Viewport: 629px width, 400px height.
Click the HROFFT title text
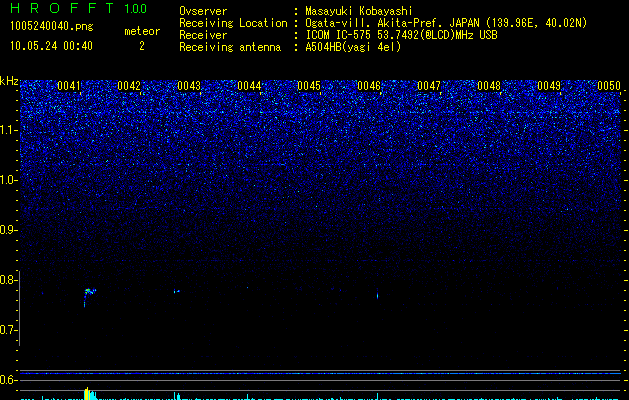pos(62,8)
